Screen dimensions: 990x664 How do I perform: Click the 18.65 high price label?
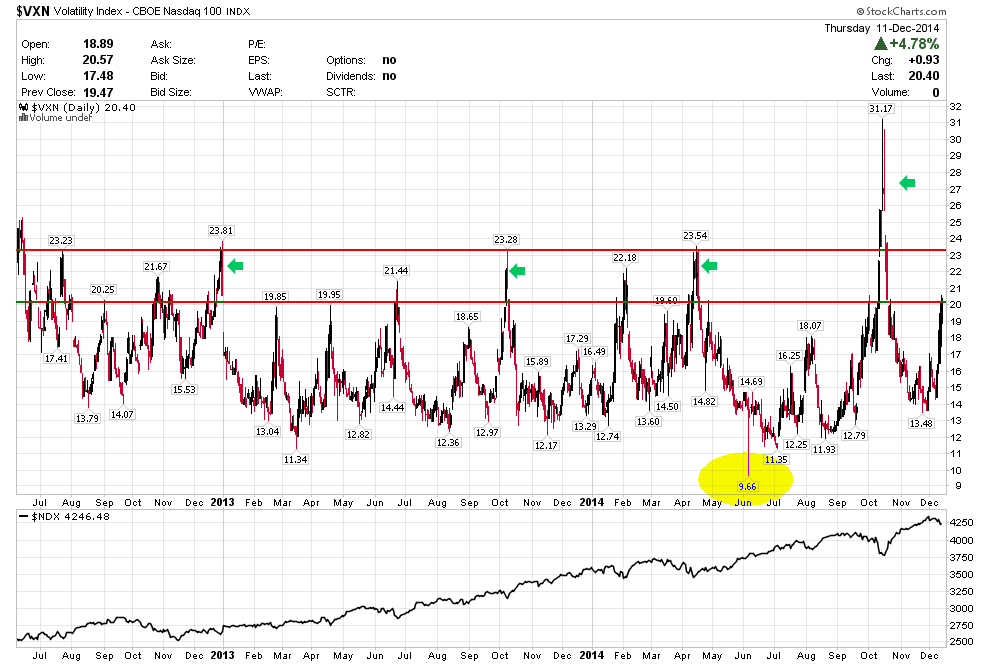pyautogui.click(x=467, y=317)
